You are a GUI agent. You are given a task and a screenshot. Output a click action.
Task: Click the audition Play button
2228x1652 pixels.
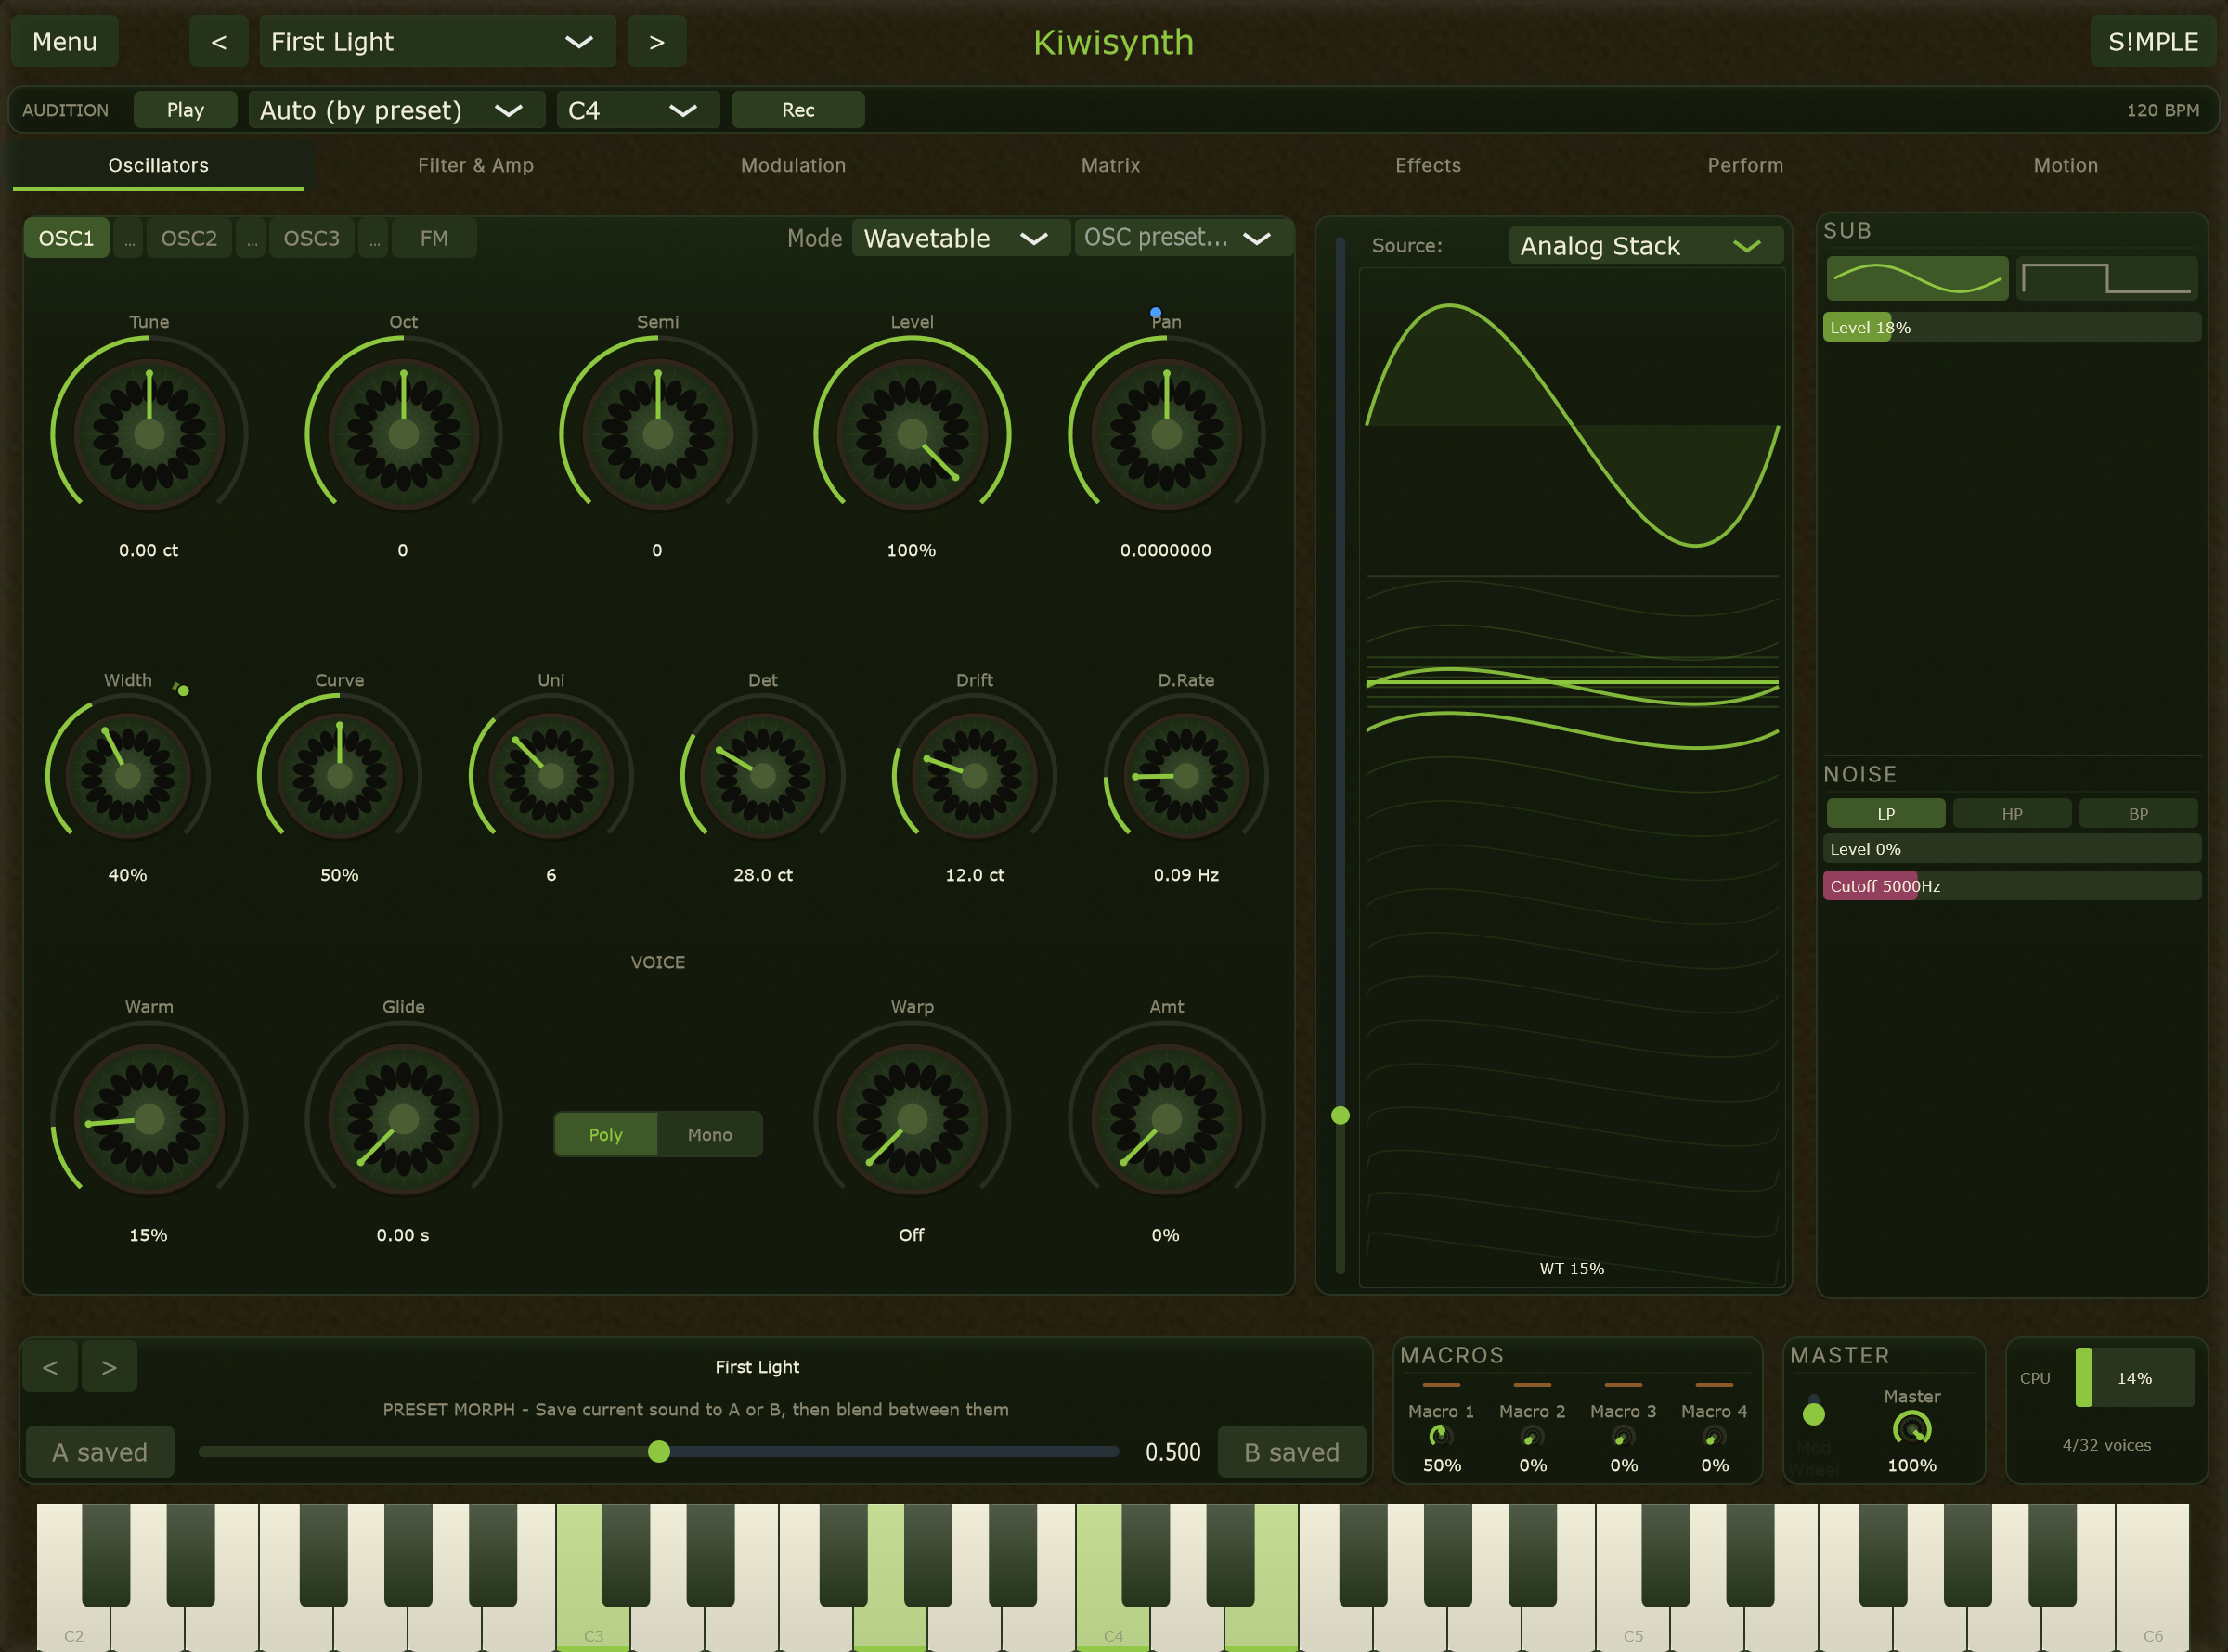[x=185, y=110]
